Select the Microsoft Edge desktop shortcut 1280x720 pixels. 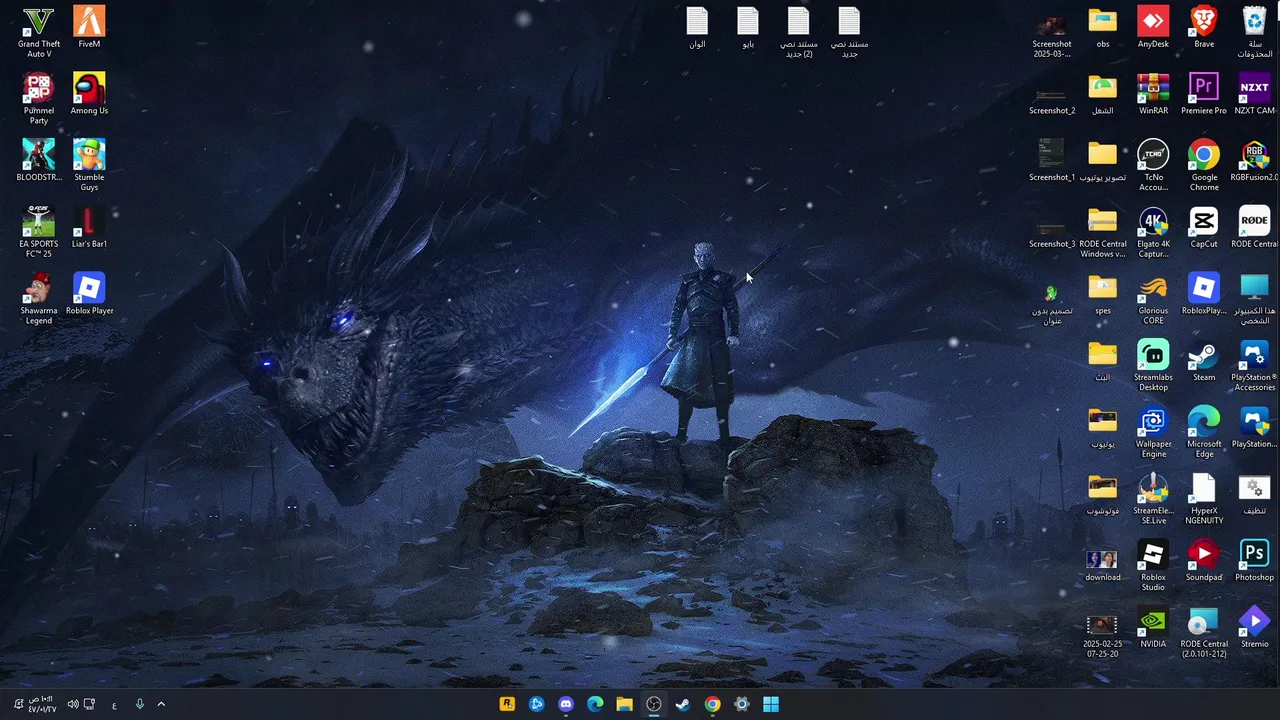coord(1204,432)
